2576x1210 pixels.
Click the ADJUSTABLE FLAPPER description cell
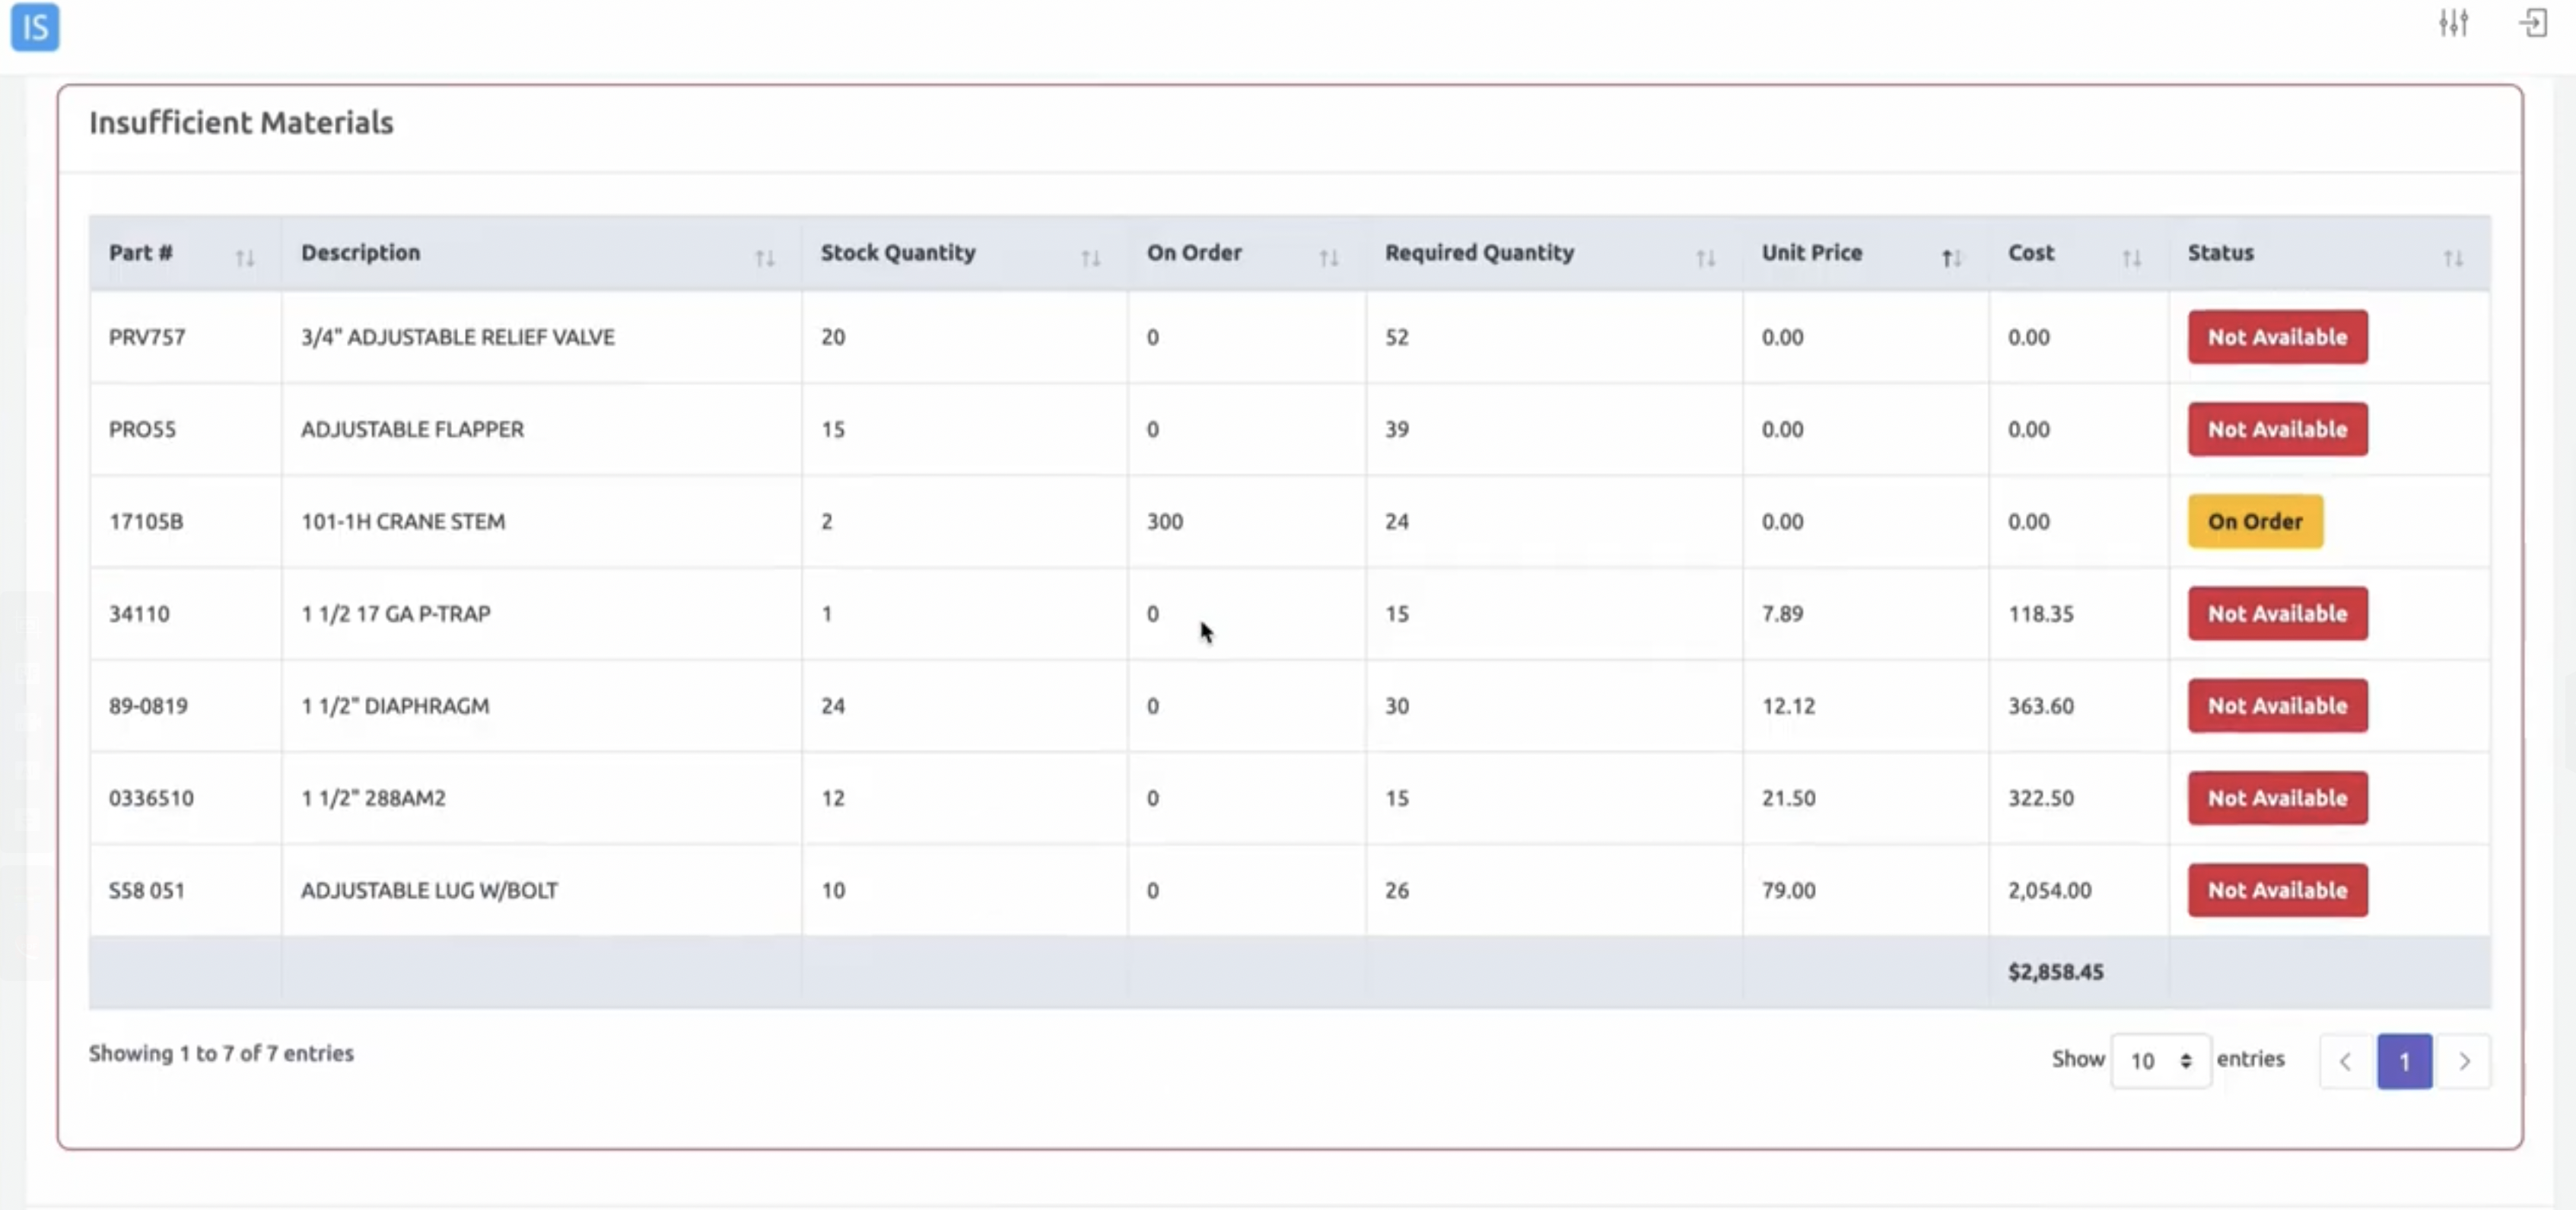click(x=412, y=429)
